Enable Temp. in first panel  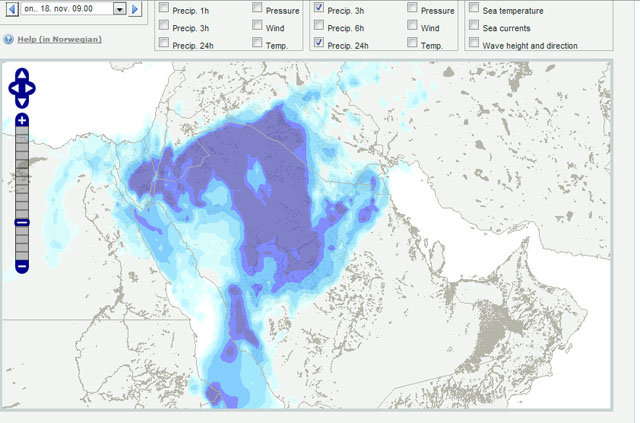pos(257,42)
